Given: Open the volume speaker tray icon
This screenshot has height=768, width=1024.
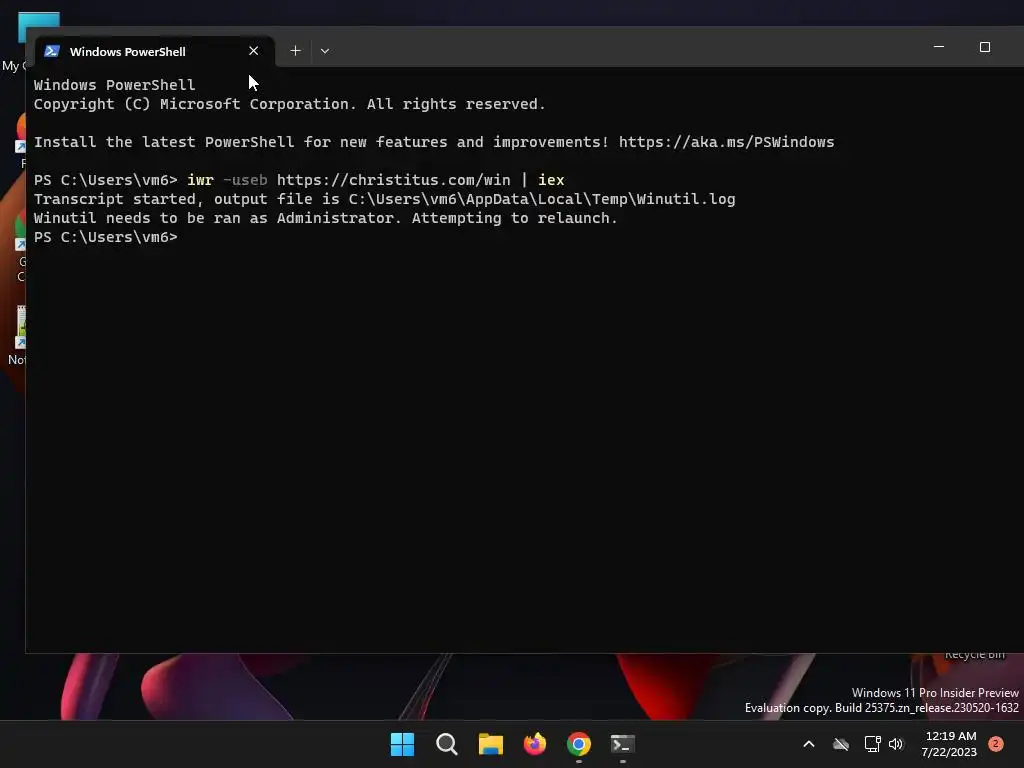Looking at the screenshot, I should [896, 744].
